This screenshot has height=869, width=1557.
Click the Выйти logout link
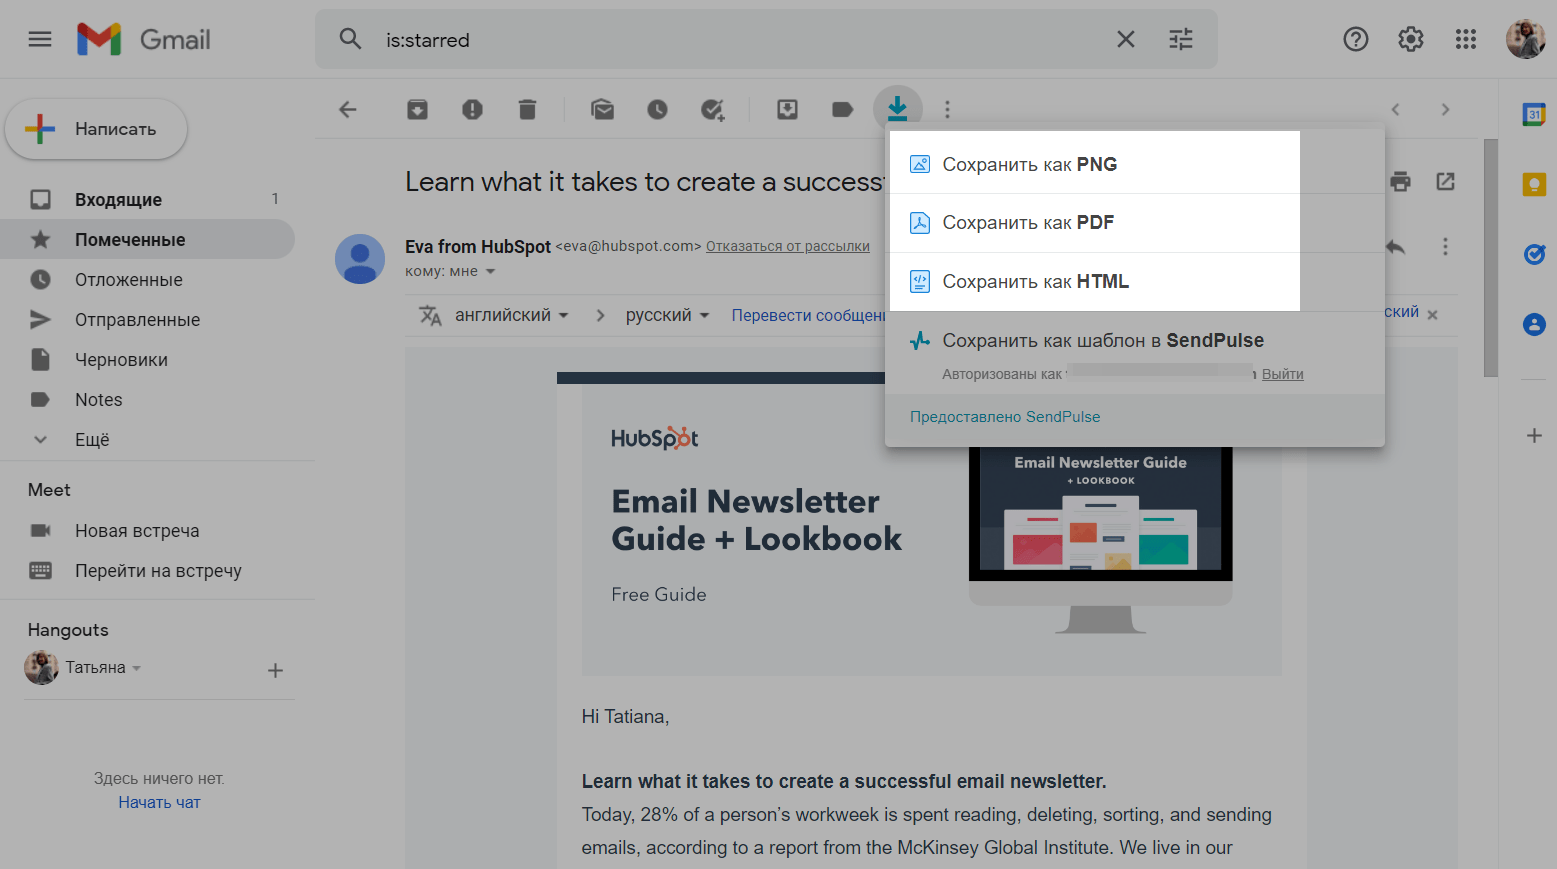click(x=1283, y=374)
